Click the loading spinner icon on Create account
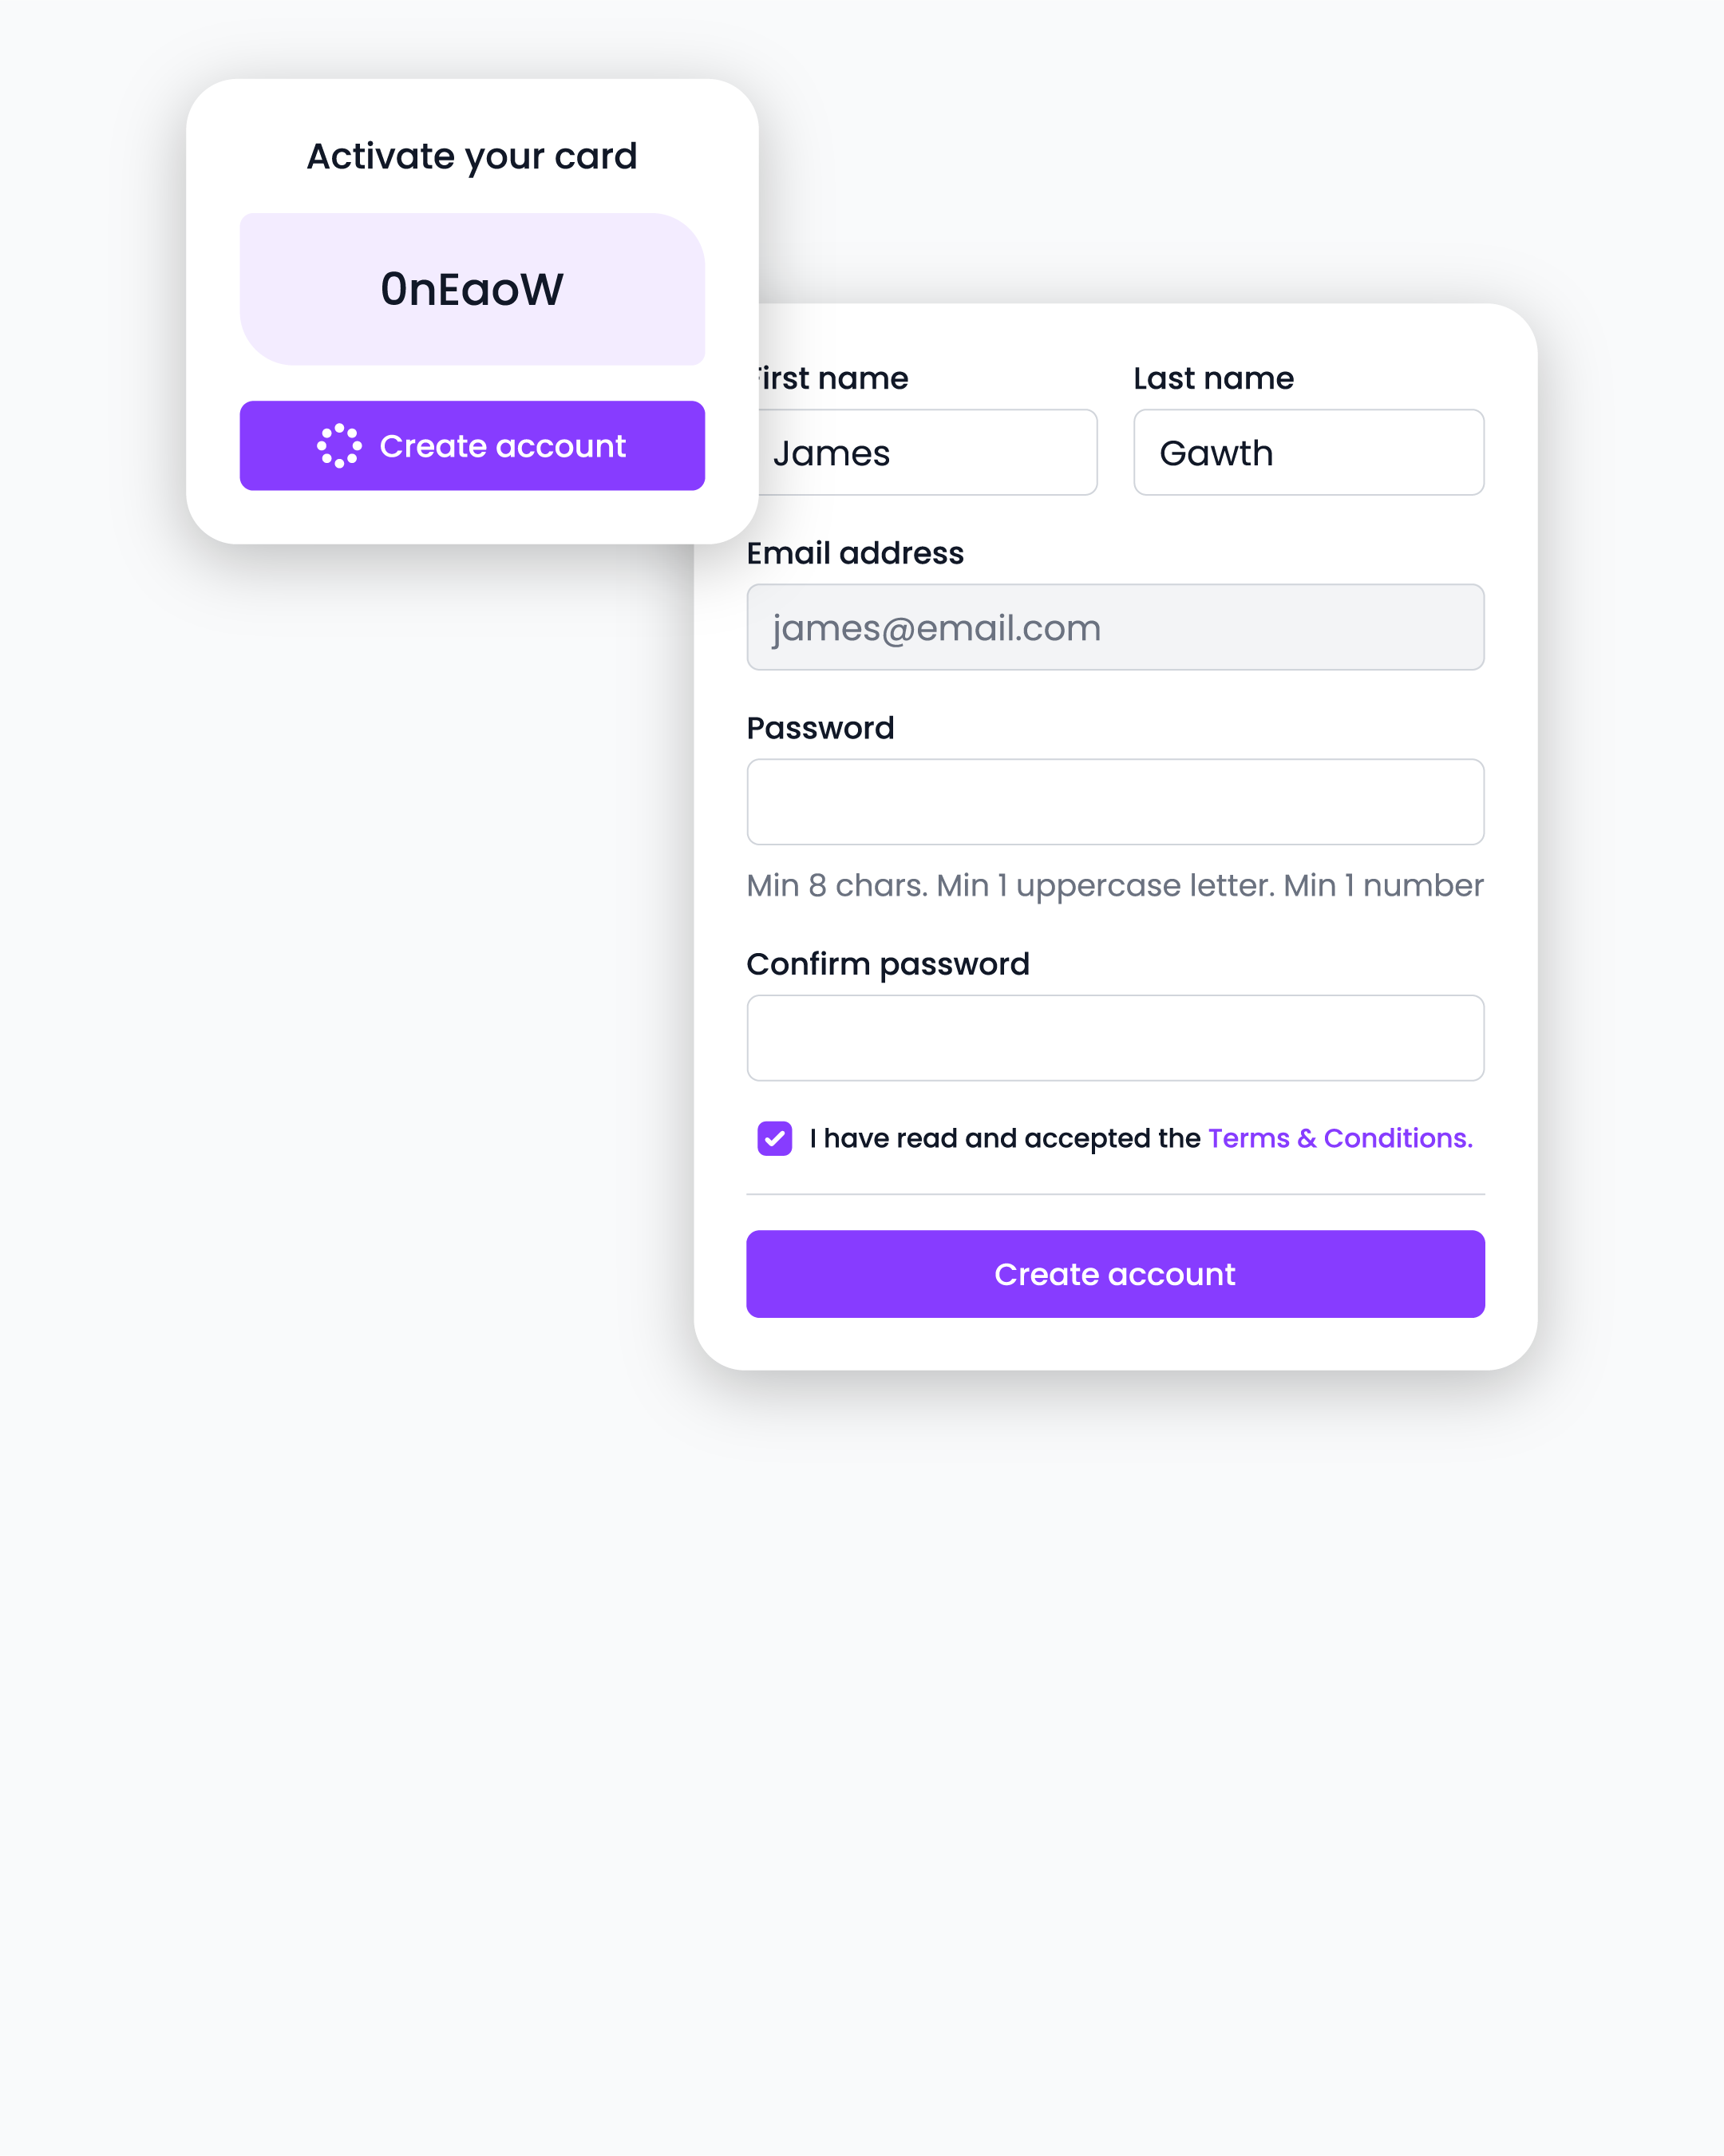Screen dimensions: 1724x2156 pos(339,446)
